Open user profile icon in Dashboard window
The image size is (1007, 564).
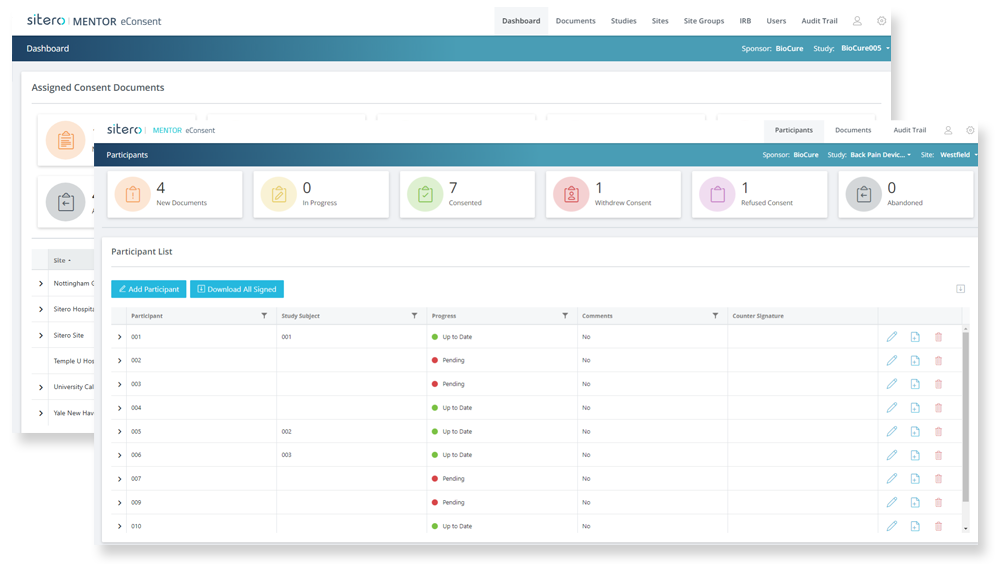coord(857,21)
